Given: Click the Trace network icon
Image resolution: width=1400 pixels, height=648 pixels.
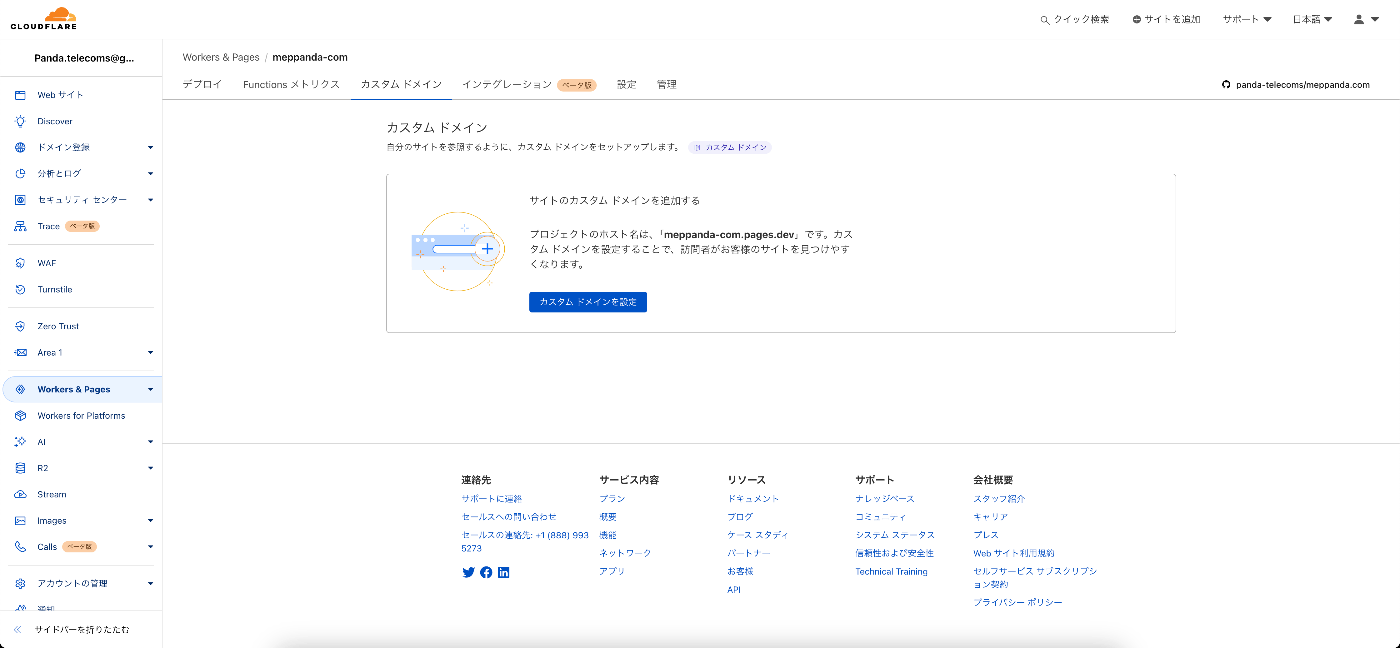Looking at the screenshot, I should pyautogui.click(x=20, y=226).
